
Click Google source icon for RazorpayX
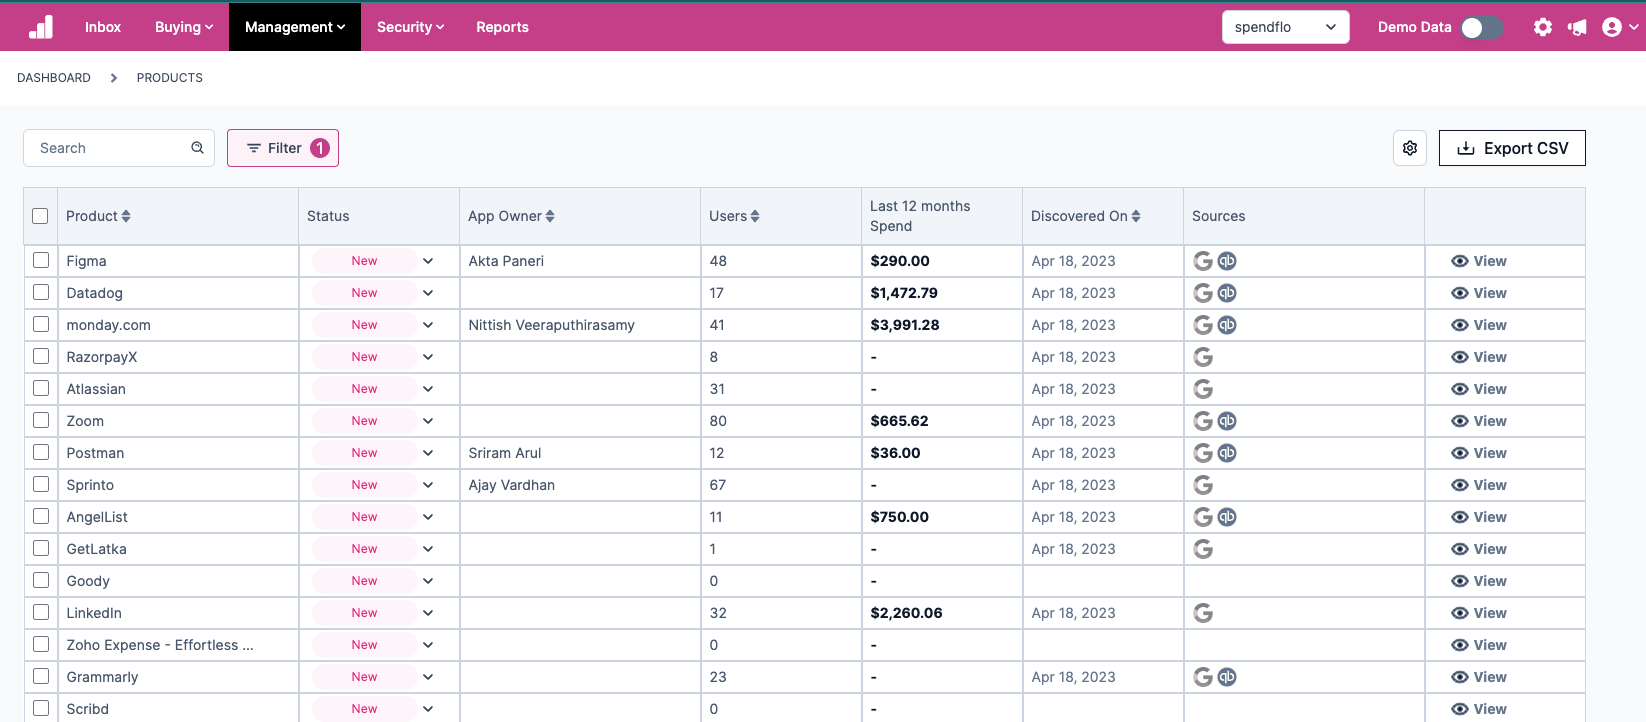point(1203,357)
